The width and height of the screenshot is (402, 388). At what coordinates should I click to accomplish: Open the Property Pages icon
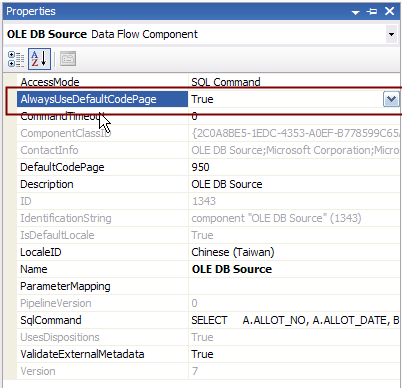click(x=68, y=59)
